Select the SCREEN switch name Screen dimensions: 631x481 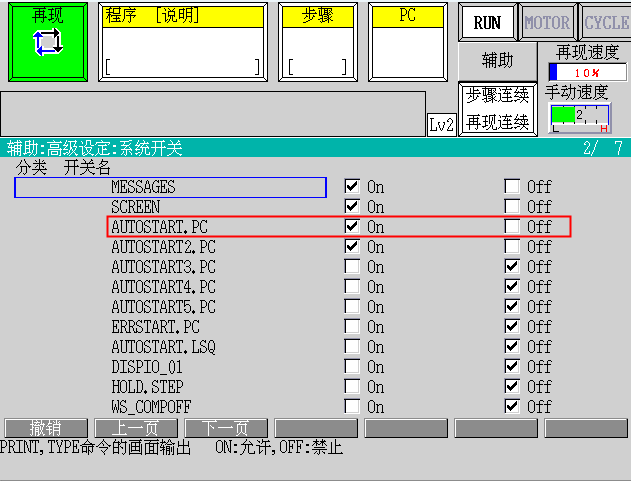click(136, 207)
